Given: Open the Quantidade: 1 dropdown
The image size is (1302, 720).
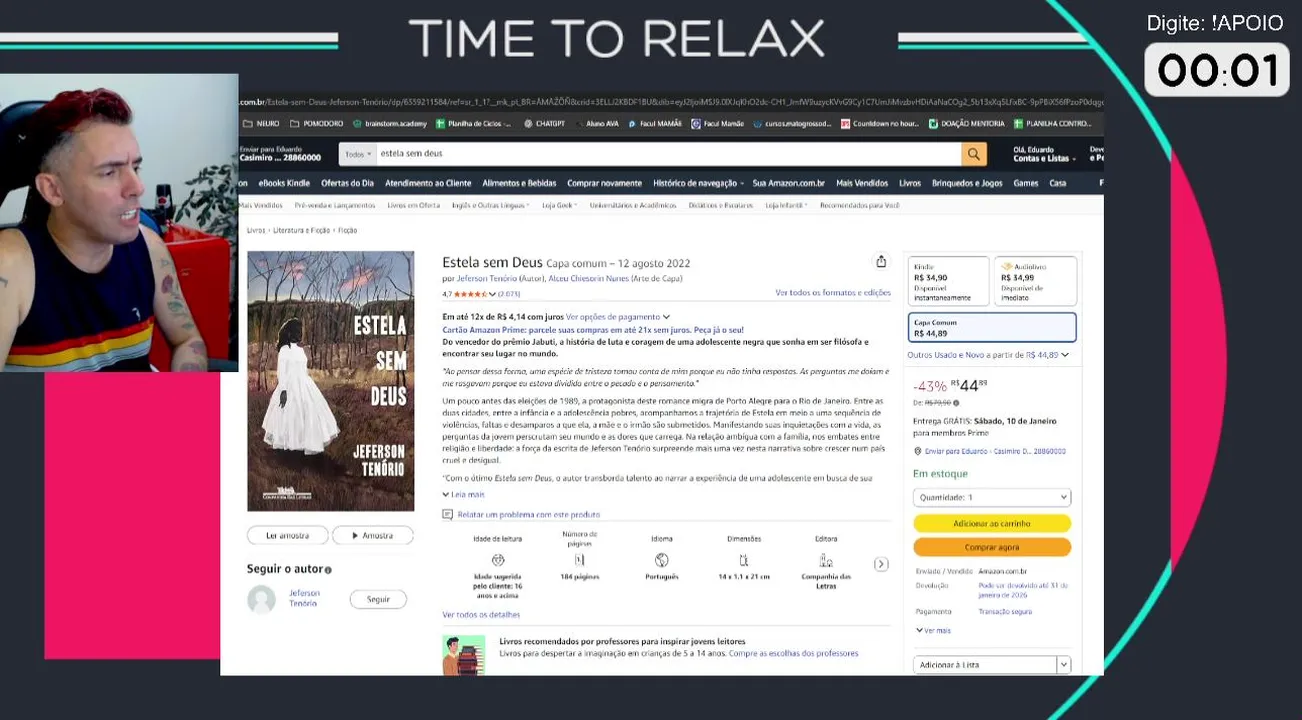Looking at the screenshot, I should click(991, 497).
